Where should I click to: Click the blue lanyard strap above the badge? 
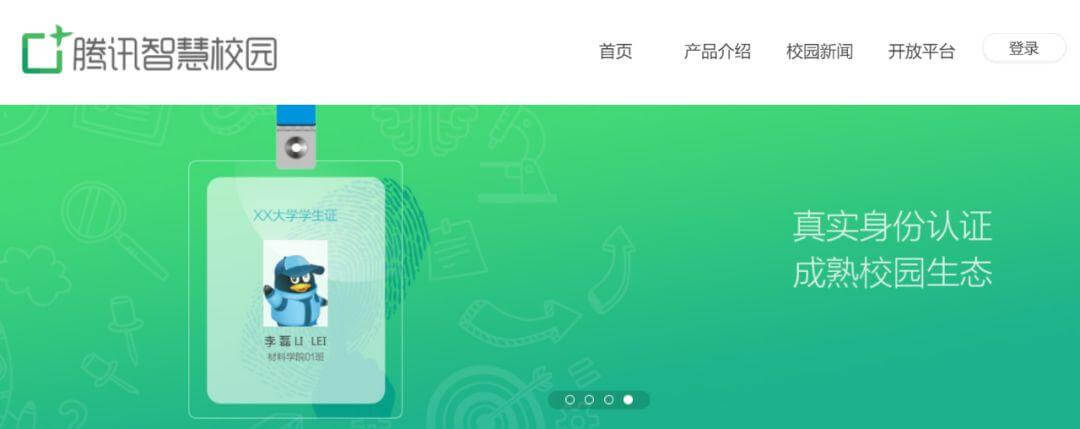(296, 116)
